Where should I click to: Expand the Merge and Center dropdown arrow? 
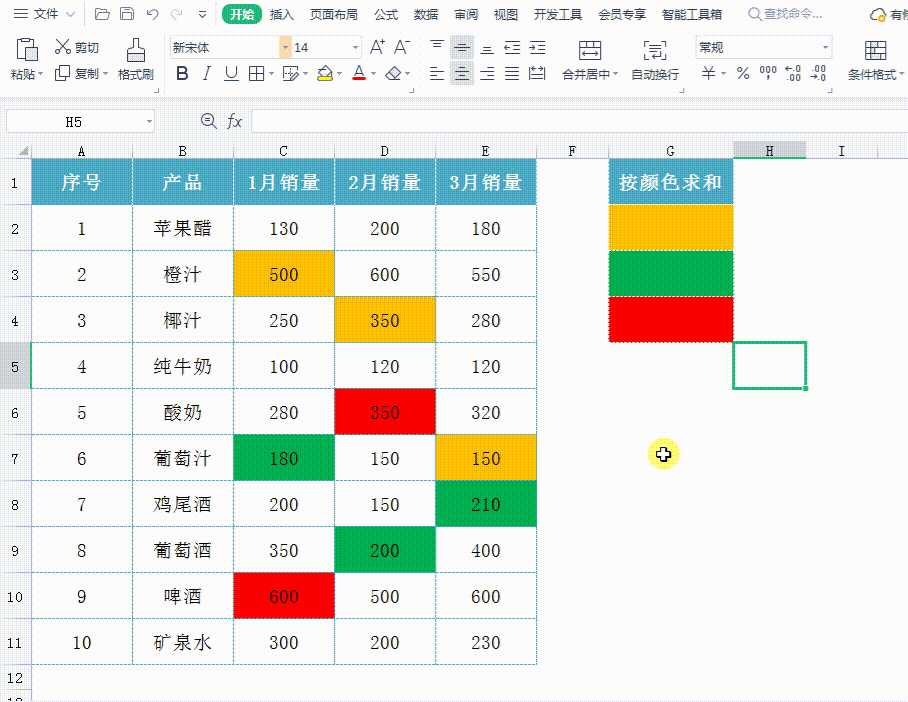pos(615,74)
